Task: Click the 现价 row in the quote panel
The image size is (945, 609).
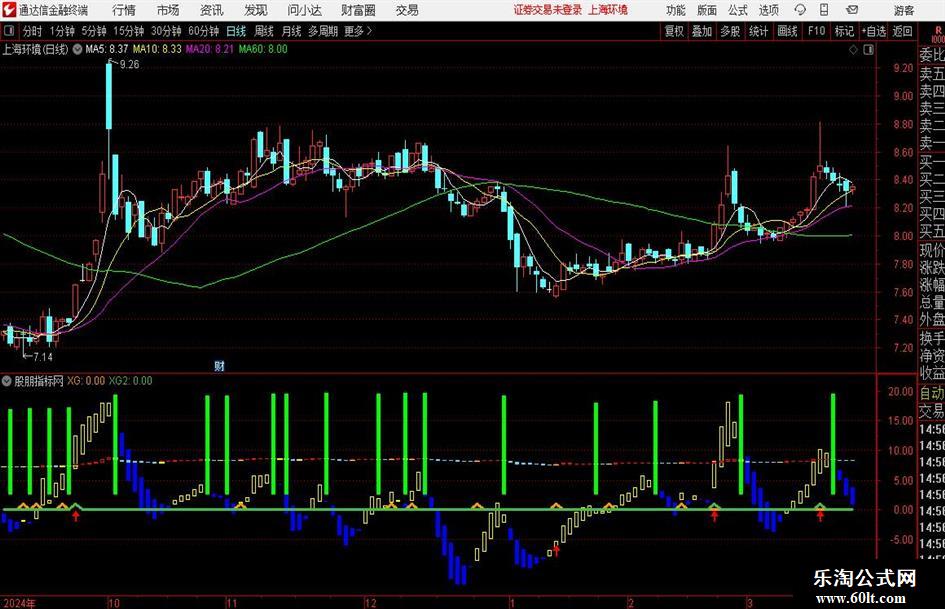Action: pos(932,250)
